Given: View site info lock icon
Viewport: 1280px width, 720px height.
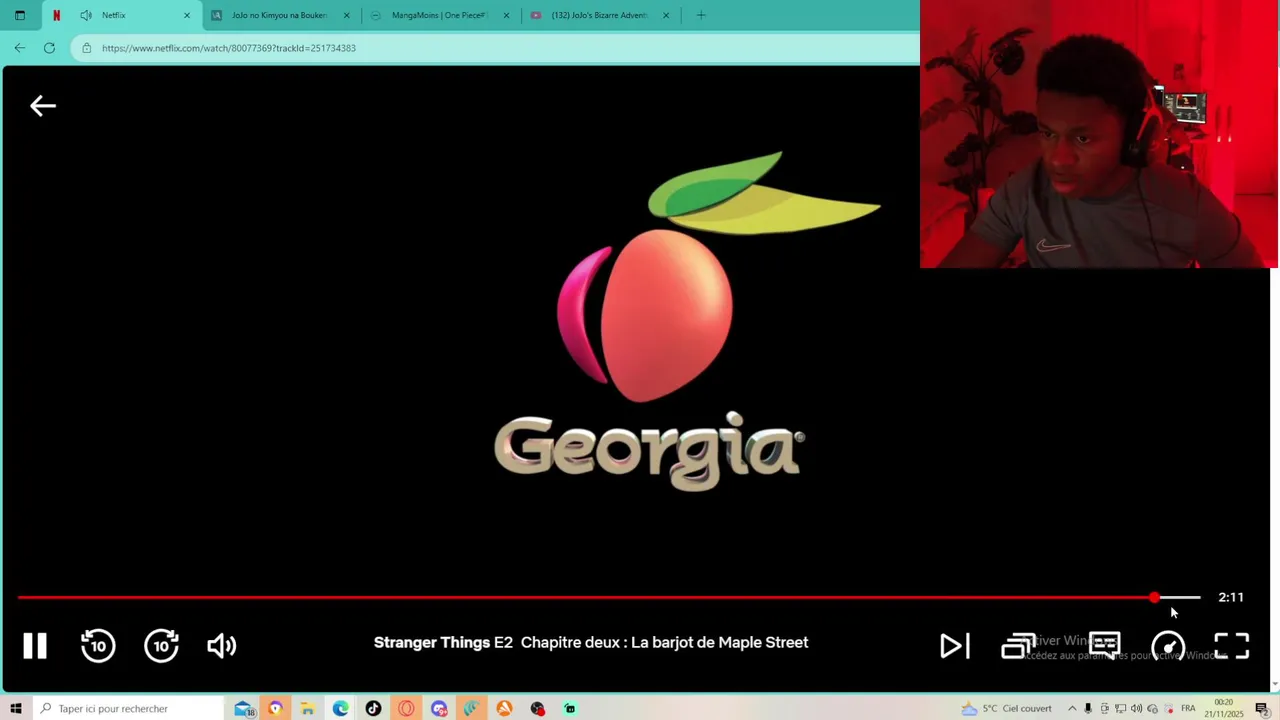Looking at the screenshot, I should pos(87,48).
